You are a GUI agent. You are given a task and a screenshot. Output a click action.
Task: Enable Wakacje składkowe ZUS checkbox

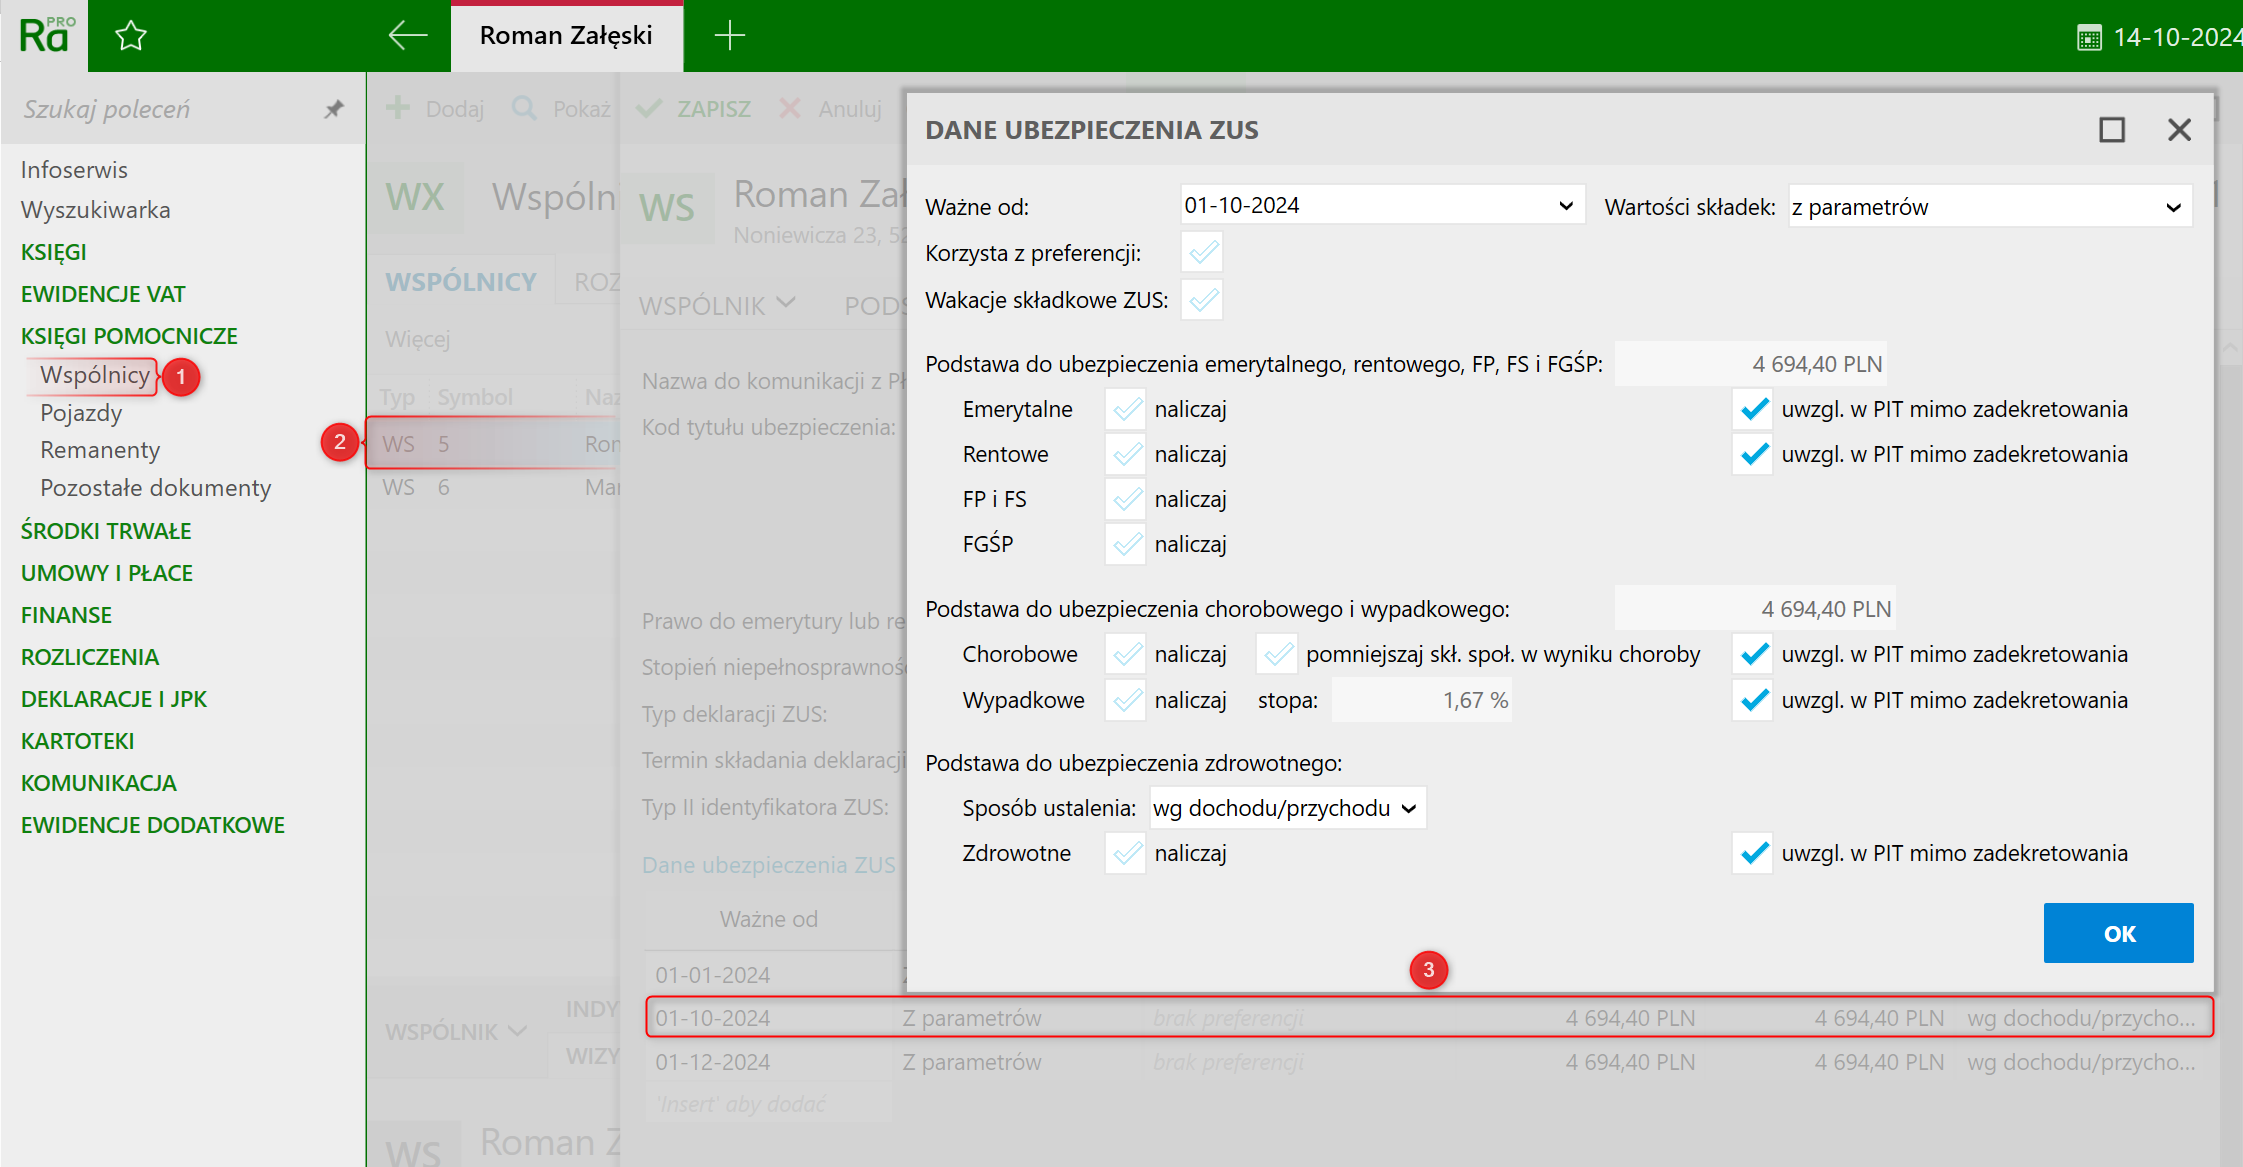tap(1202, 300)
